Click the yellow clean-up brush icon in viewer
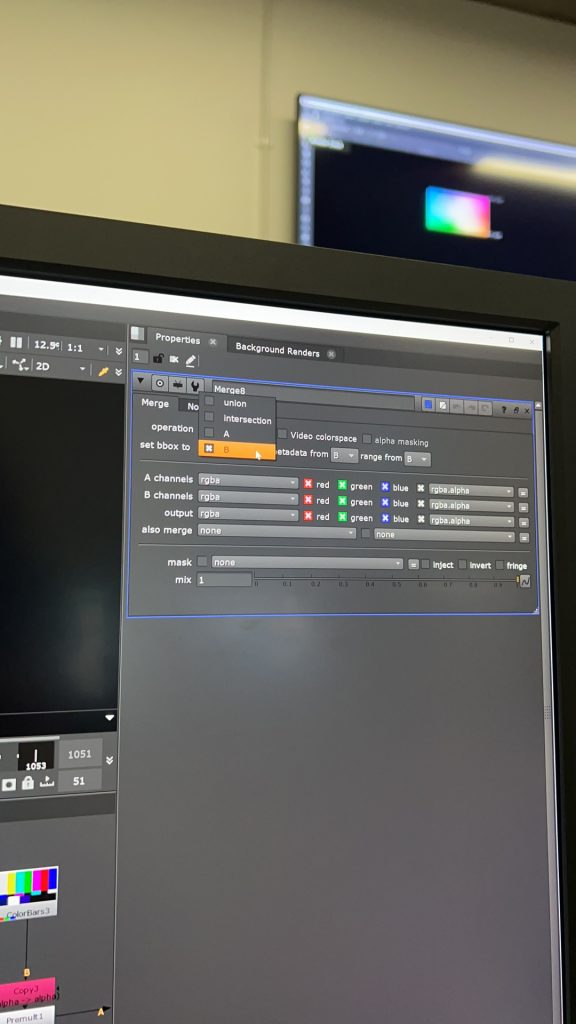Screen dimensions: 576x1024 (103, 371)
